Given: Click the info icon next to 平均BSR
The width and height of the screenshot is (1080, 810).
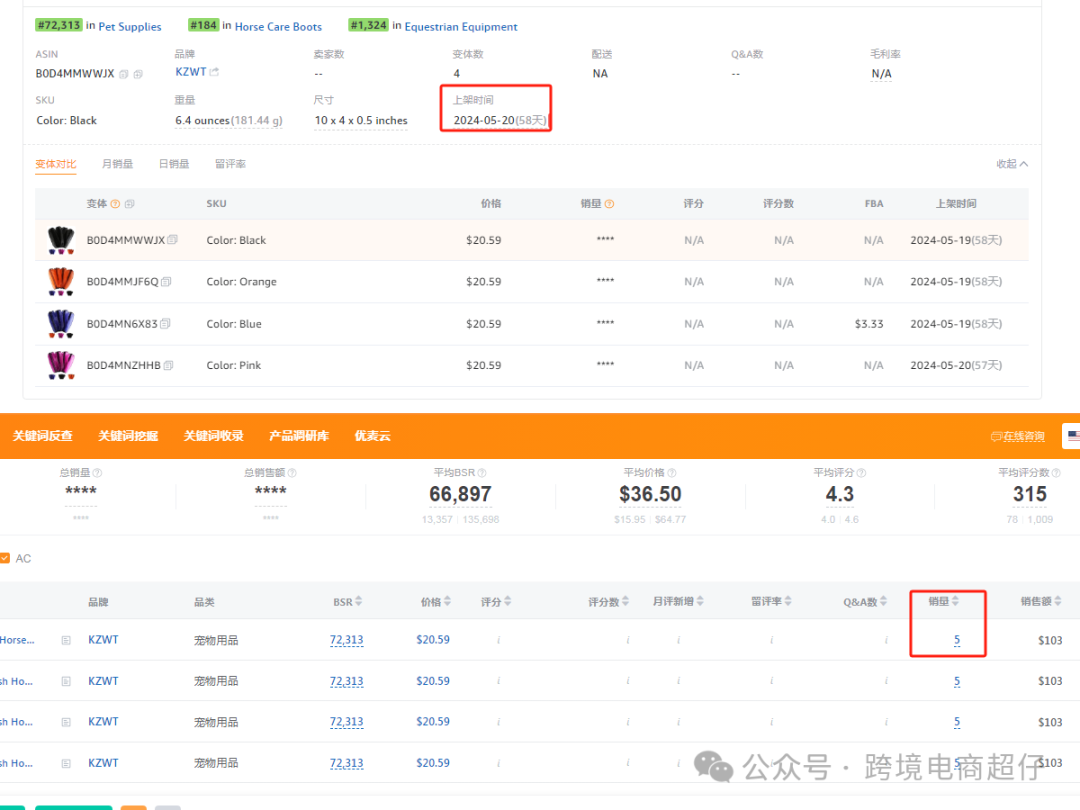Looking at the screenshot, I should (x=484, y=473).
